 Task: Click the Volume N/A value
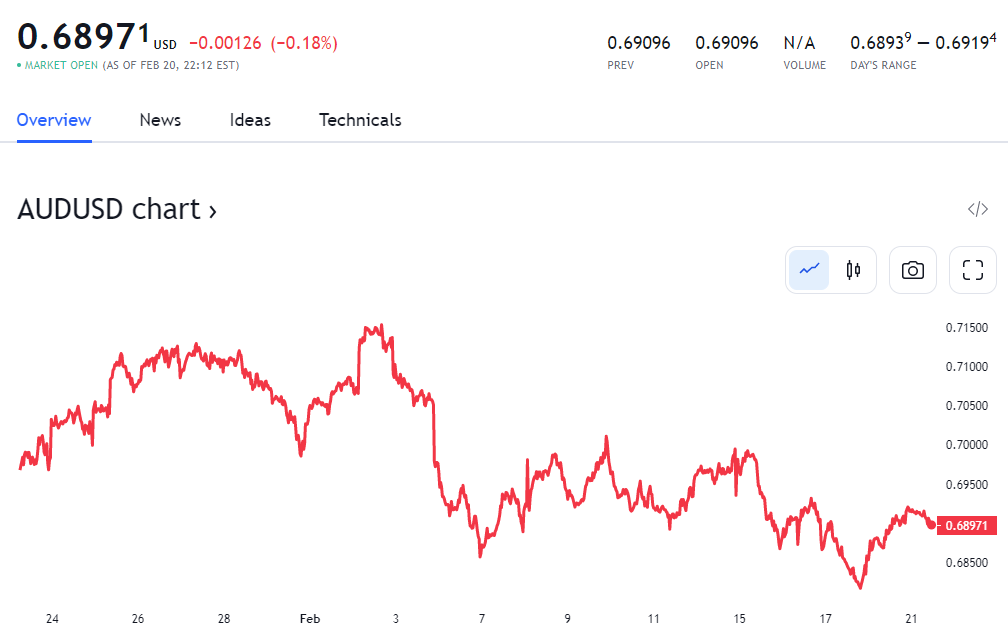point(799,43)
